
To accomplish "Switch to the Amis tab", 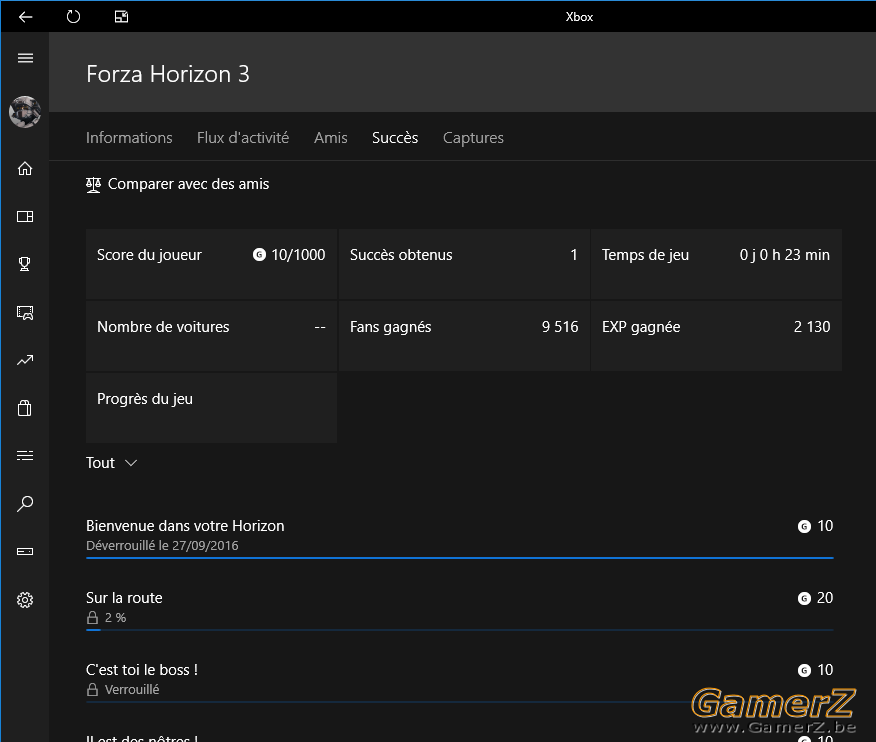I will coord(331,137).
